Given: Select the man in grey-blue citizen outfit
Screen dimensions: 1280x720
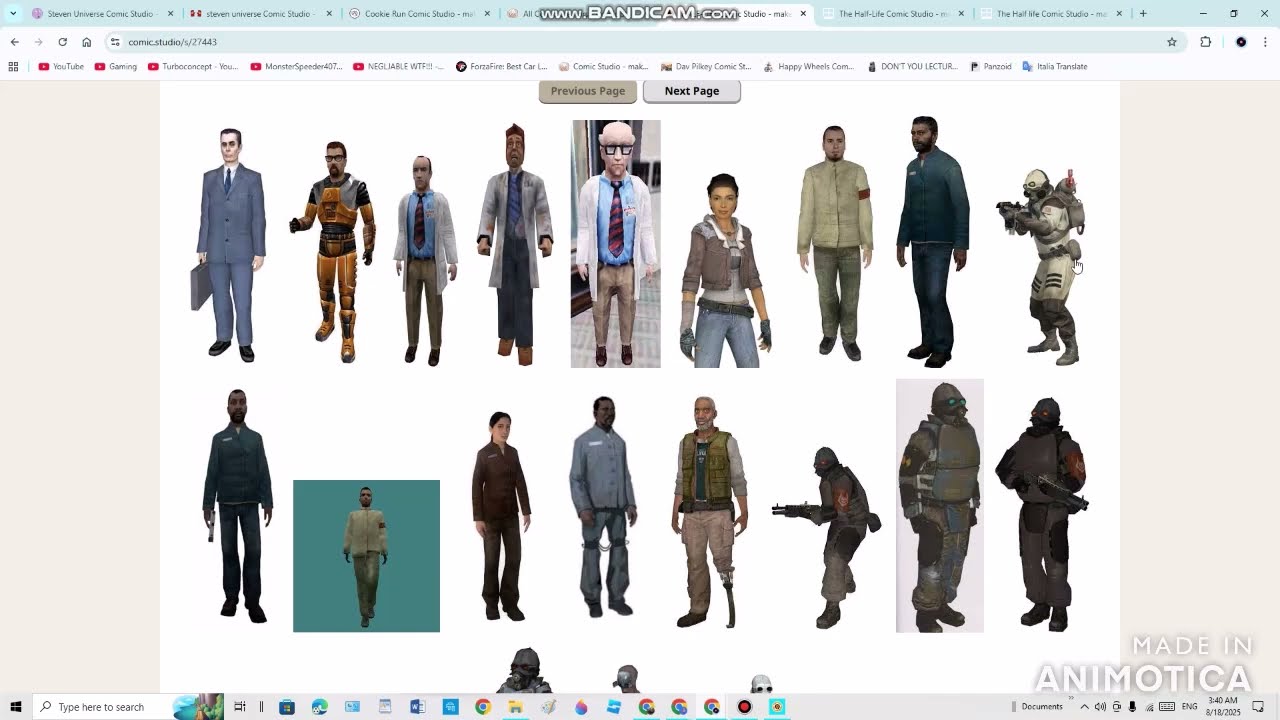Looking at the screenshot, I should 603,507.
